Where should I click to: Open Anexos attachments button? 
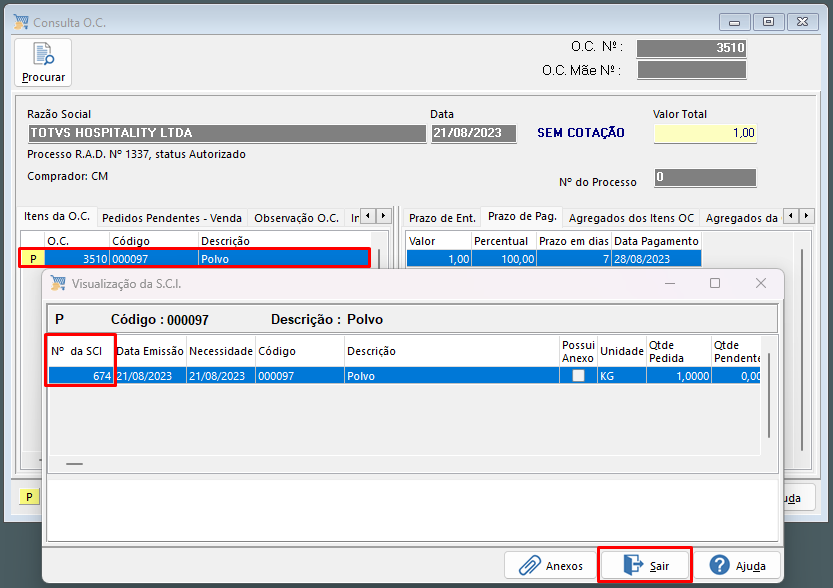pyautogui.click(x=550, y=566)
